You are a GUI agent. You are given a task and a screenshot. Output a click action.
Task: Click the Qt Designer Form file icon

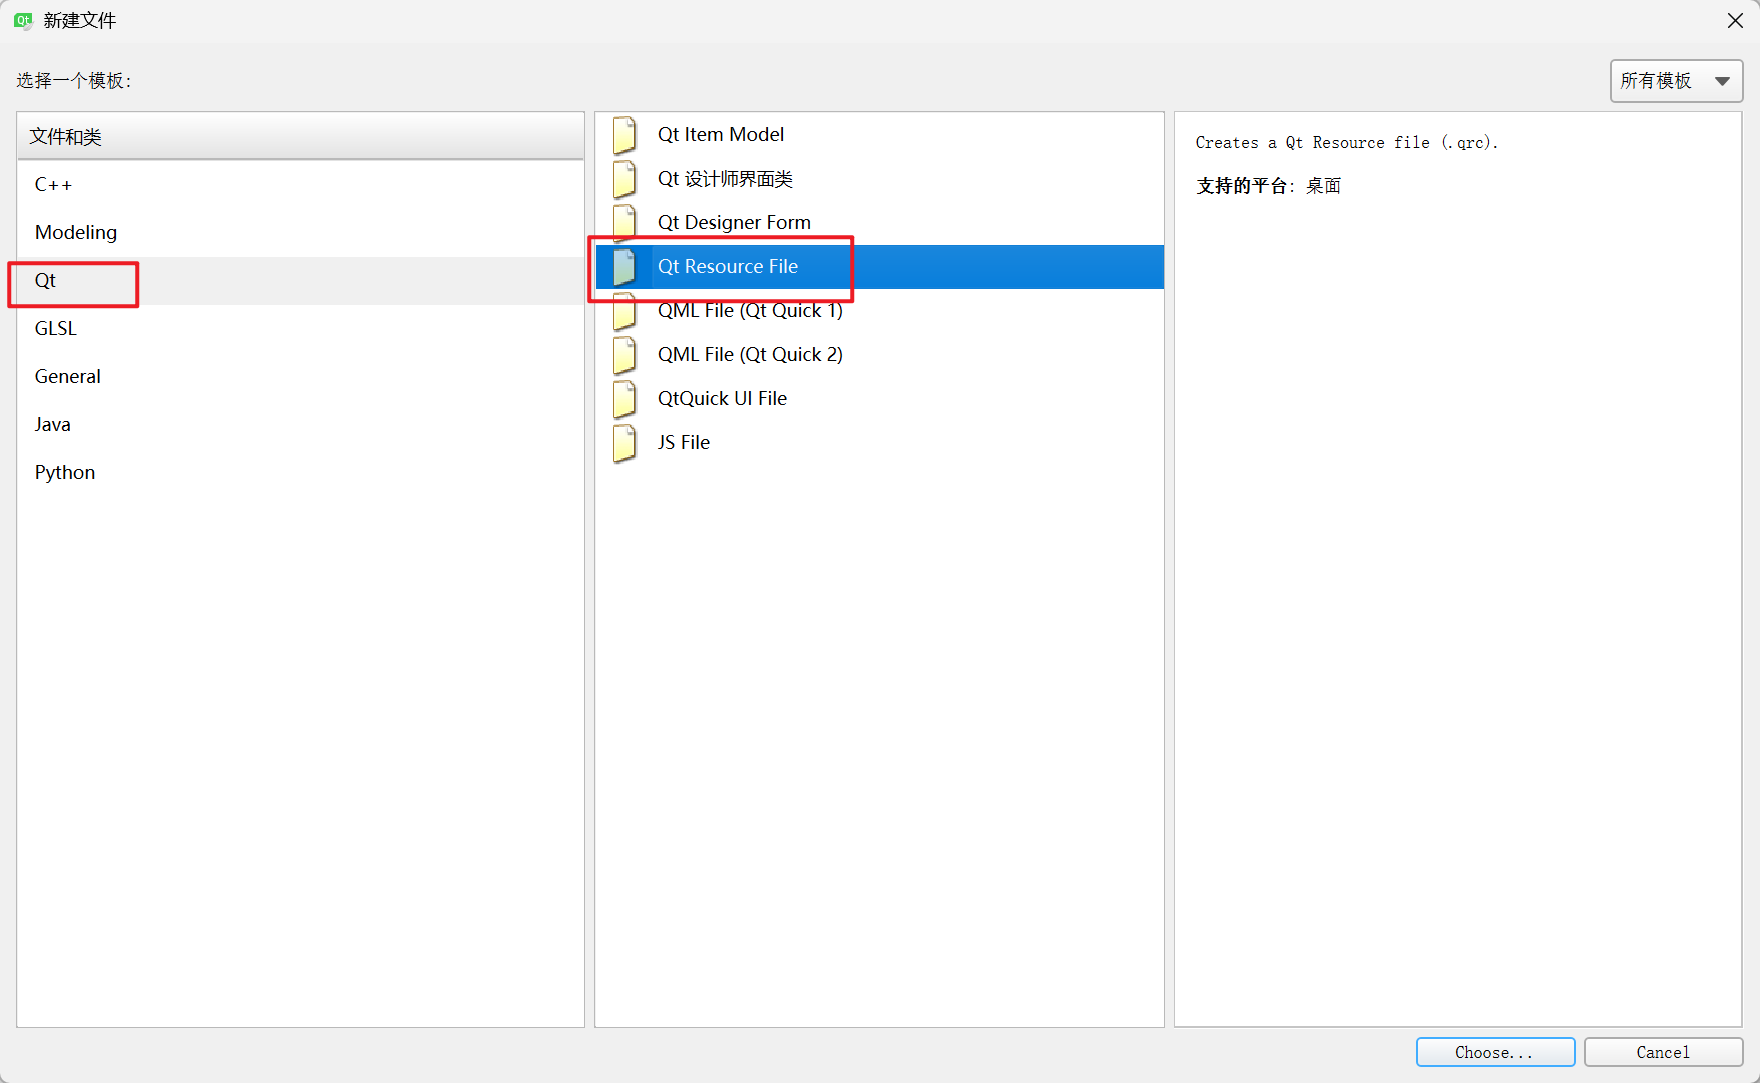point(625,223)
